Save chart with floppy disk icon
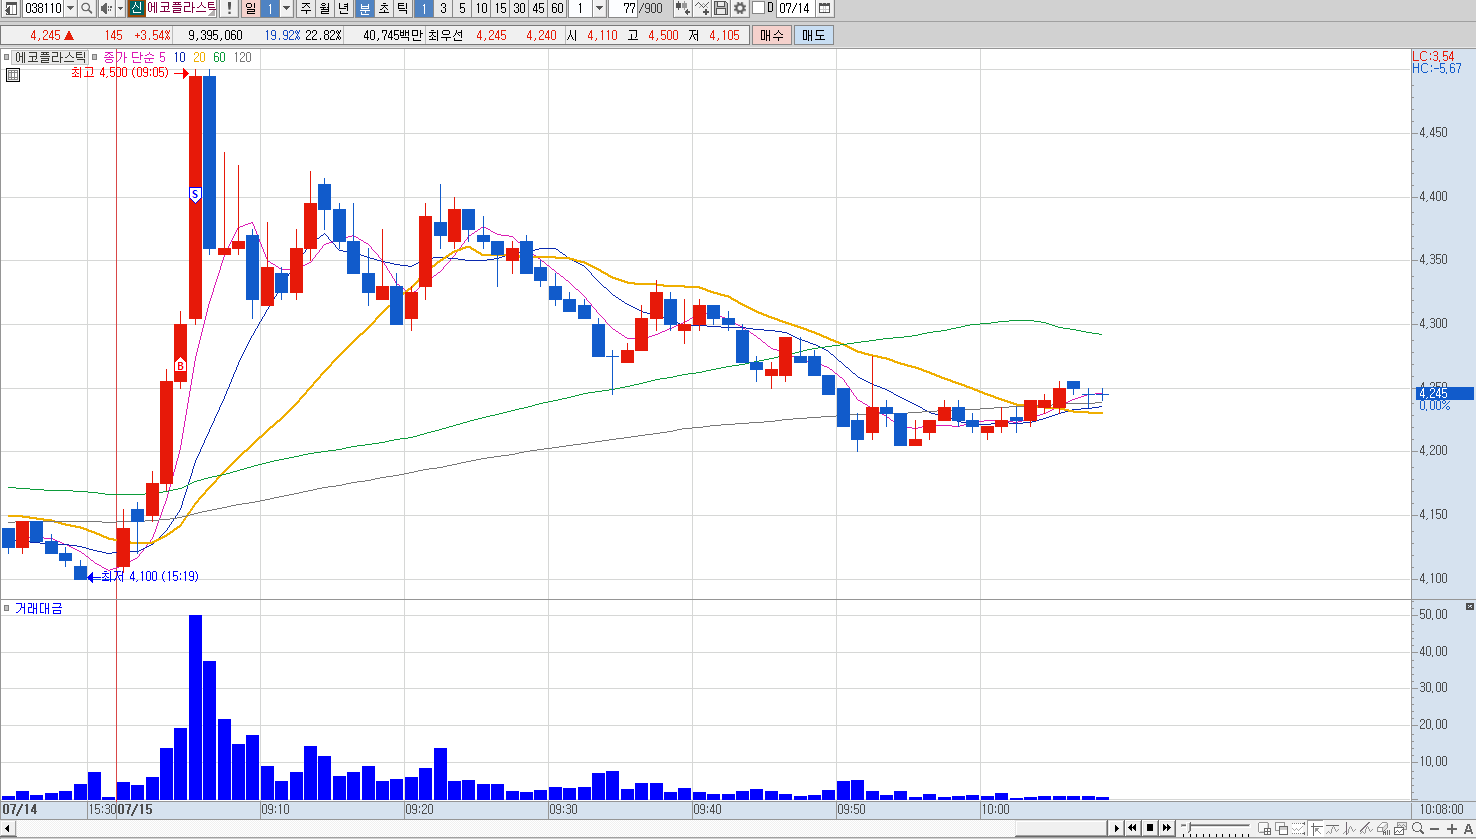The width and height of the screenshot is (1476, 839). pyautogui.click(x=720, y=8)
